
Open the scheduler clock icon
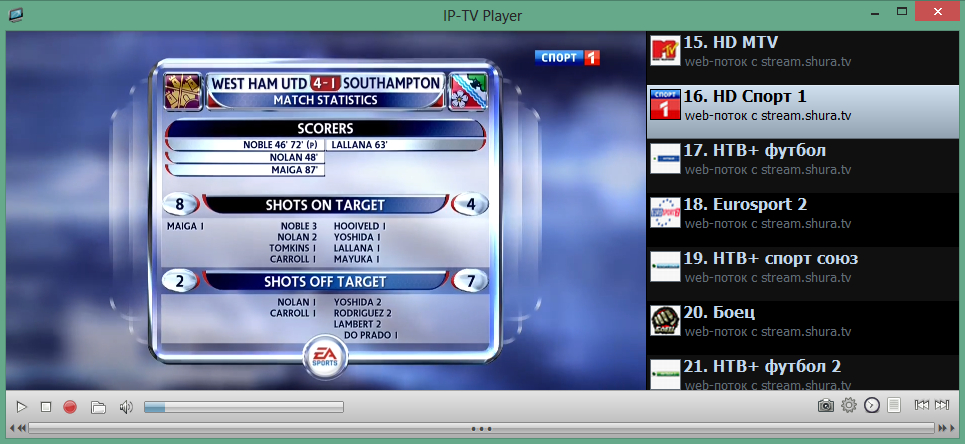coord(872,405)
